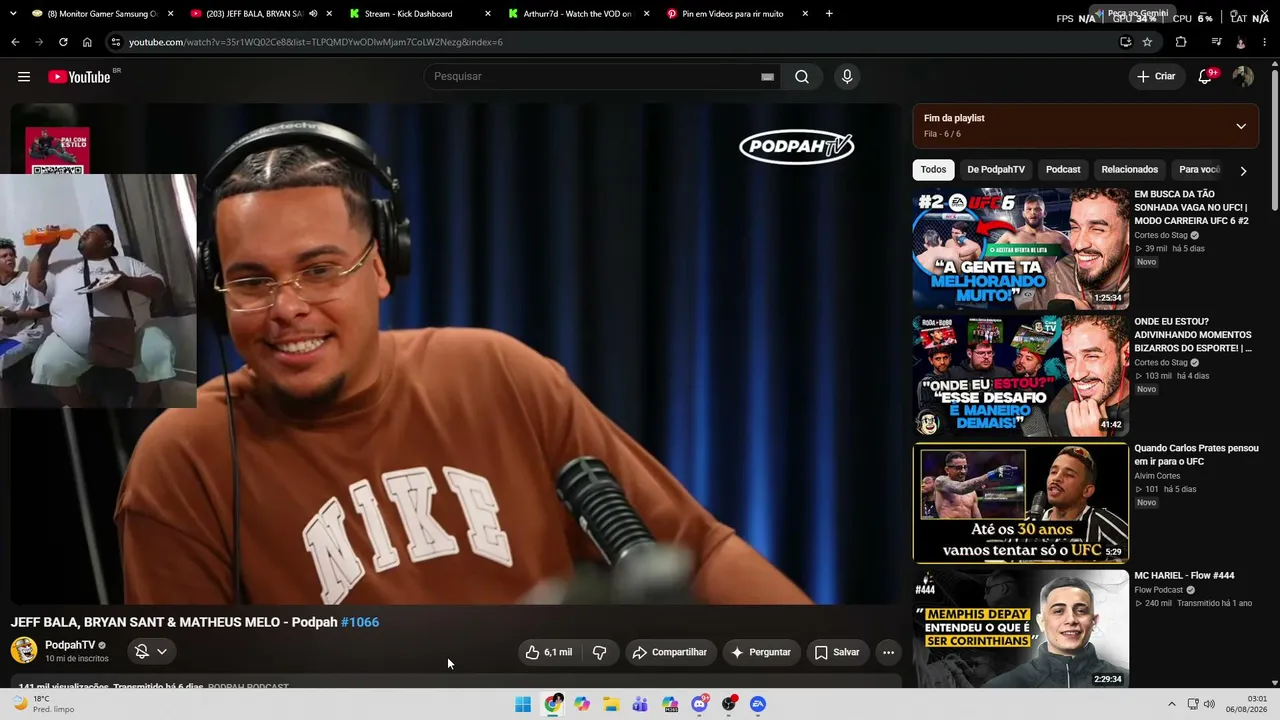Close the Stream - Kick Dashboard tab

488,14
